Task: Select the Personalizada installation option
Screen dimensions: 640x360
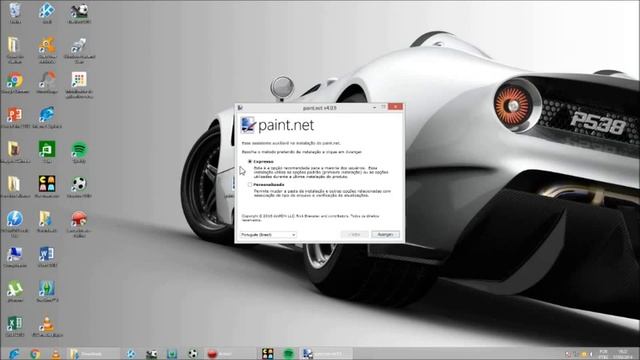Action: click(250, 184)
